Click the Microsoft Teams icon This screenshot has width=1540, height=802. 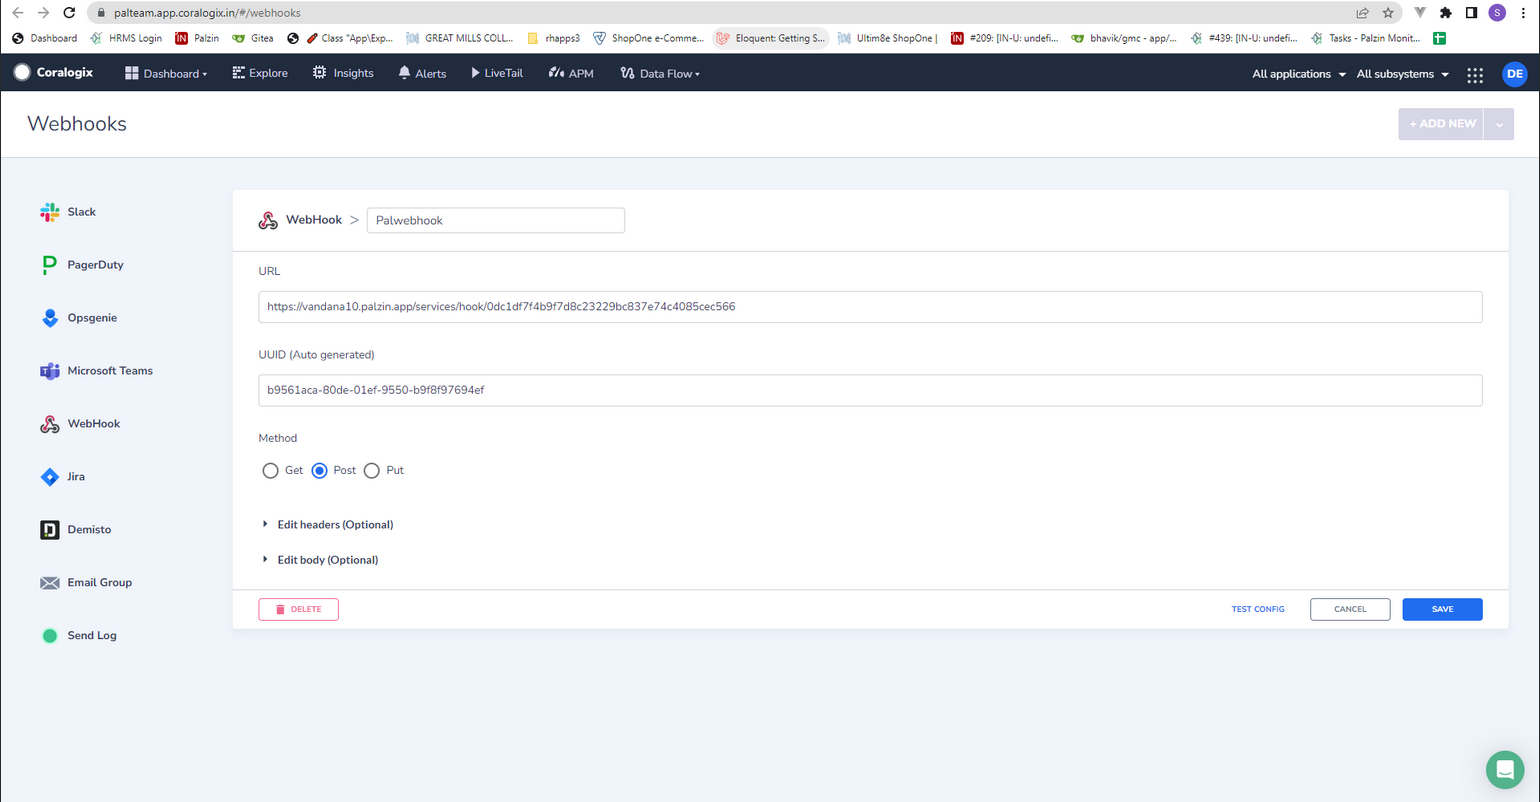[x=49, y=371]
